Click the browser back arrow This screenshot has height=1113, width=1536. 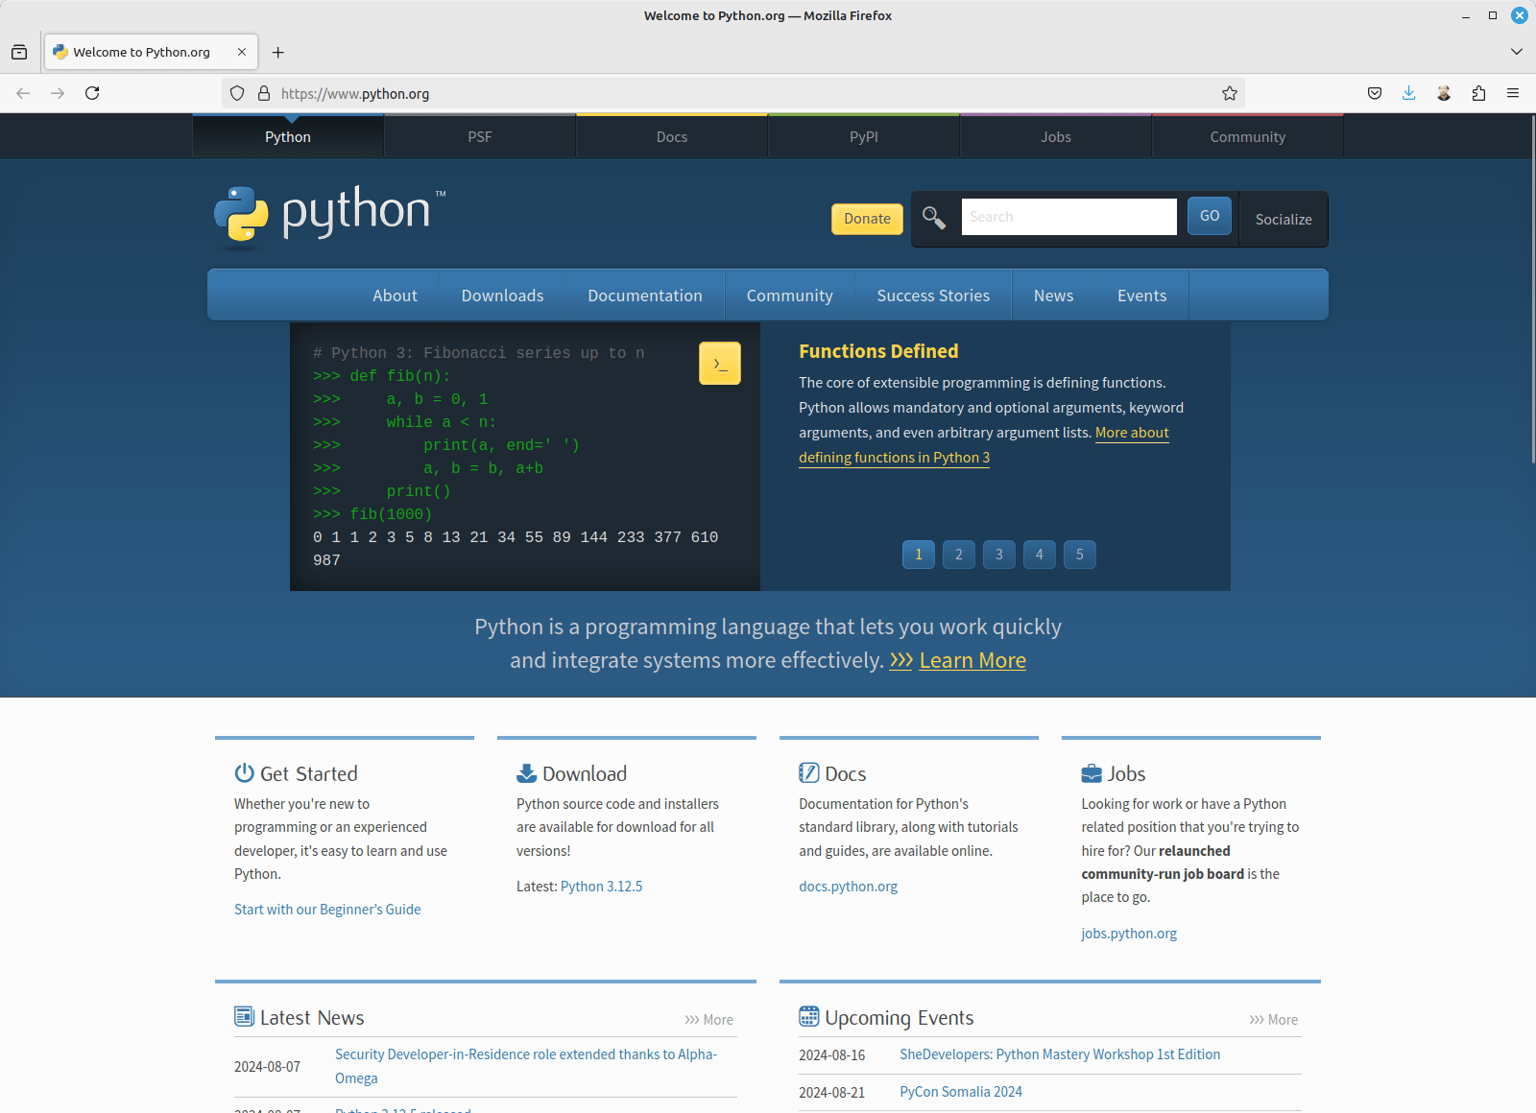click(x=23, y=93)
